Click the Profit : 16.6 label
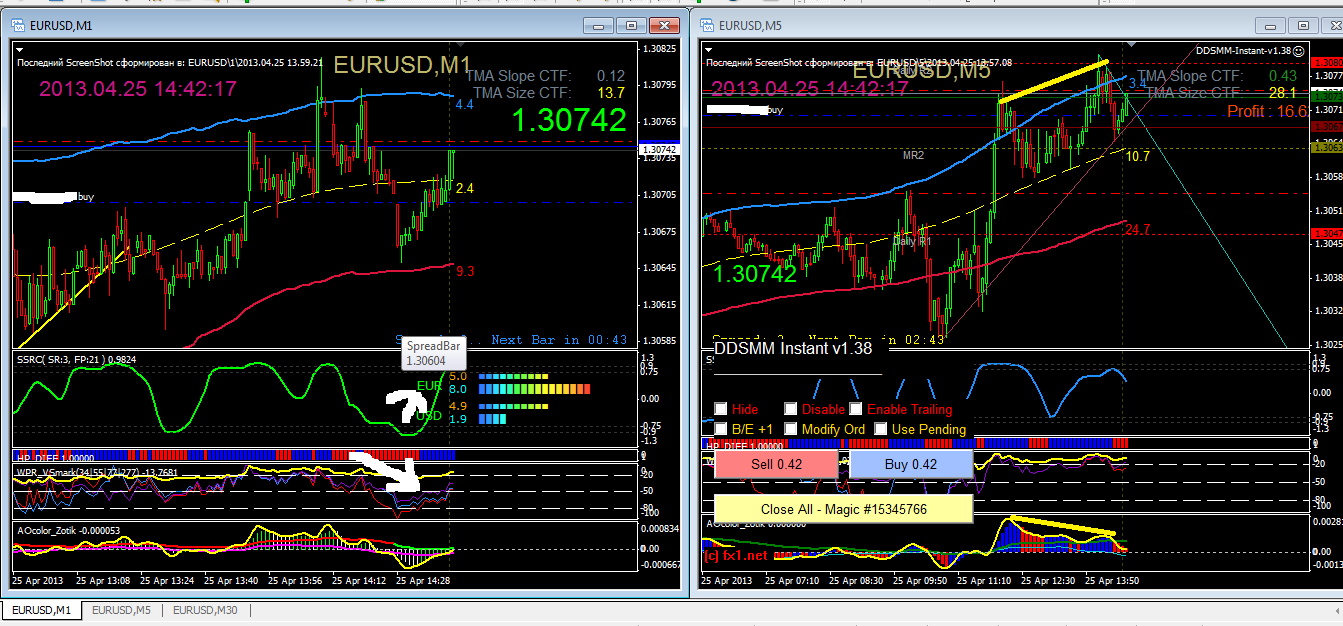This screenshot has height=626, width=1343. pos(1267,111)
